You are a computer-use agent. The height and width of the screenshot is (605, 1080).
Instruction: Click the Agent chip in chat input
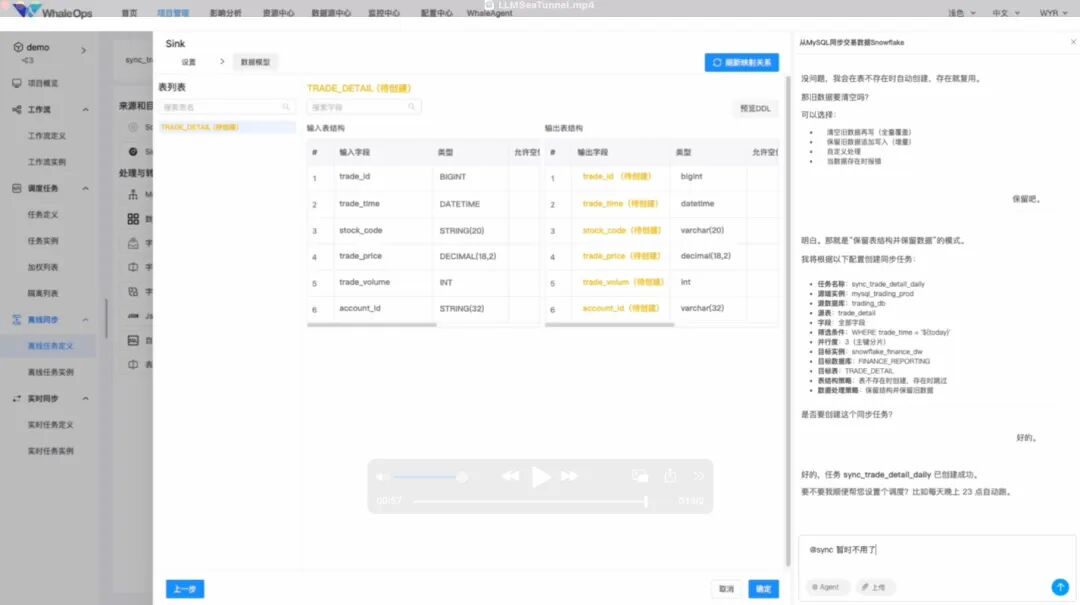826,587
